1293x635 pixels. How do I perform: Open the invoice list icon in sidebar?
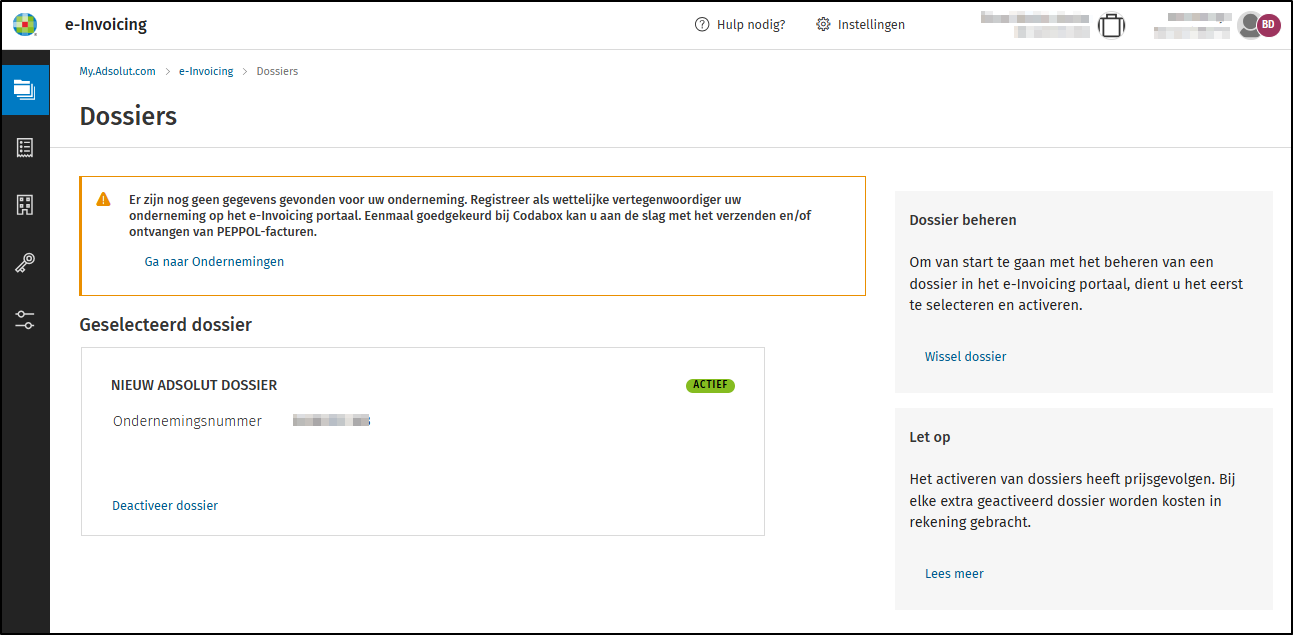[x=25, y=148]
